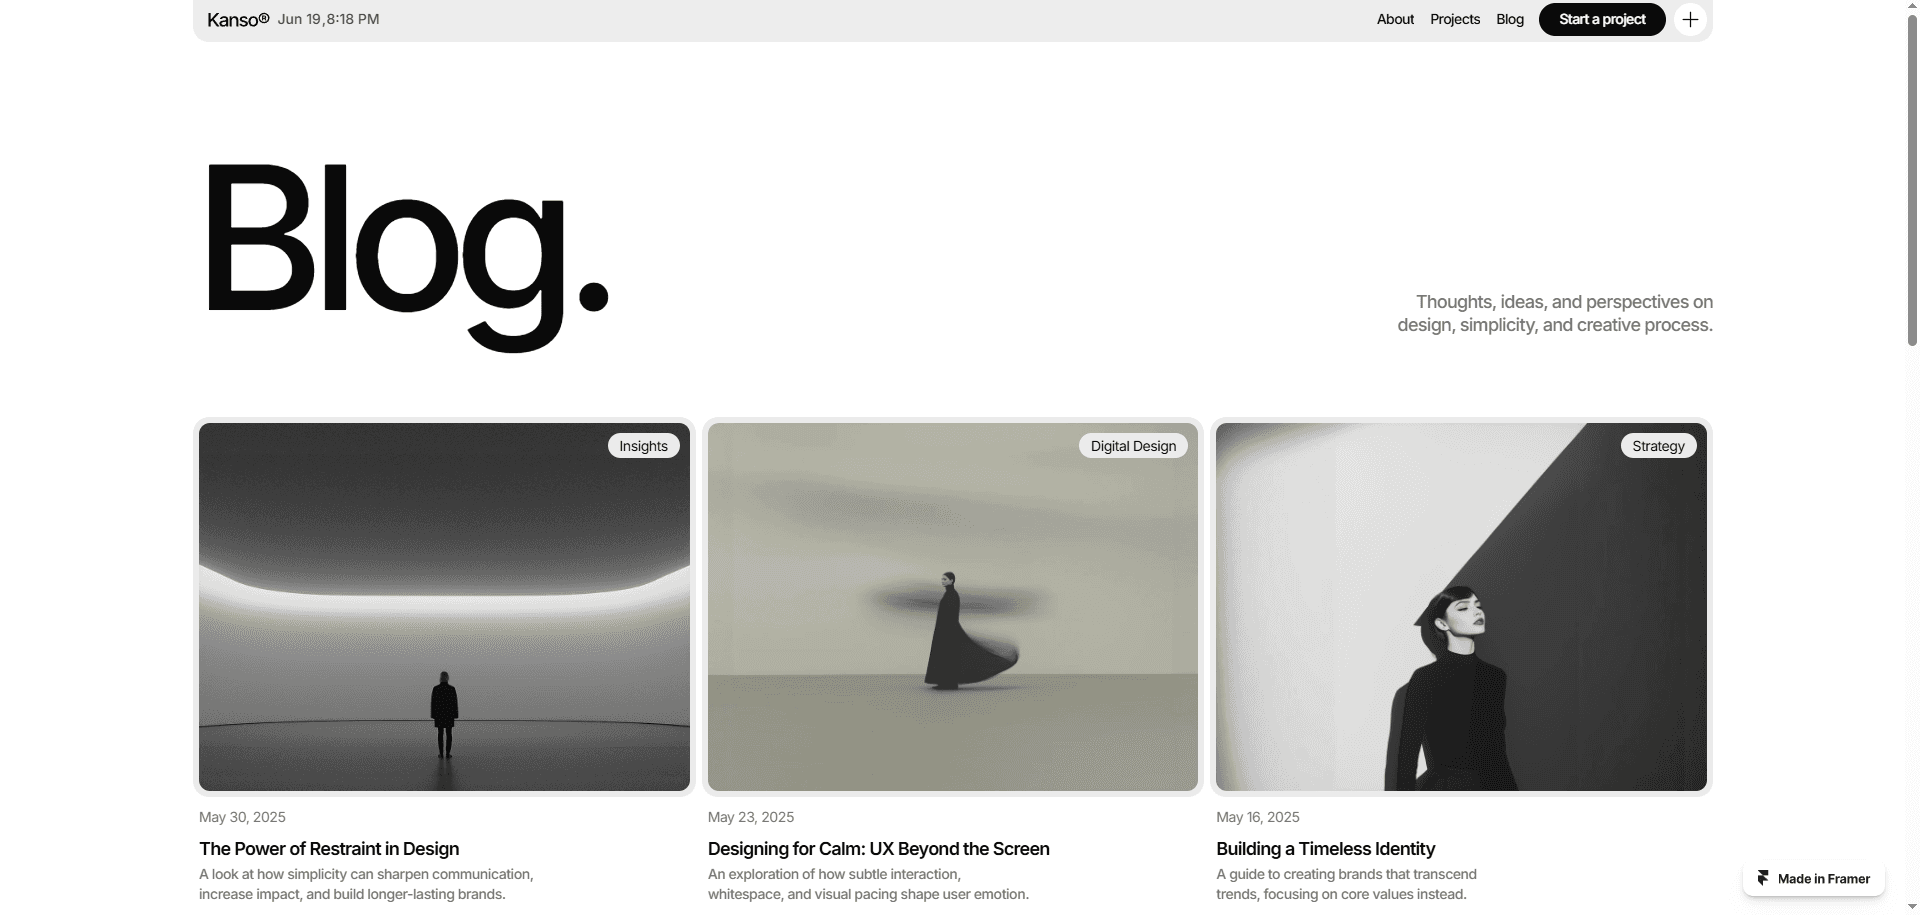Click the Start a project button
This screenshot has height=915, width=1920.
tap(1602, 19)
